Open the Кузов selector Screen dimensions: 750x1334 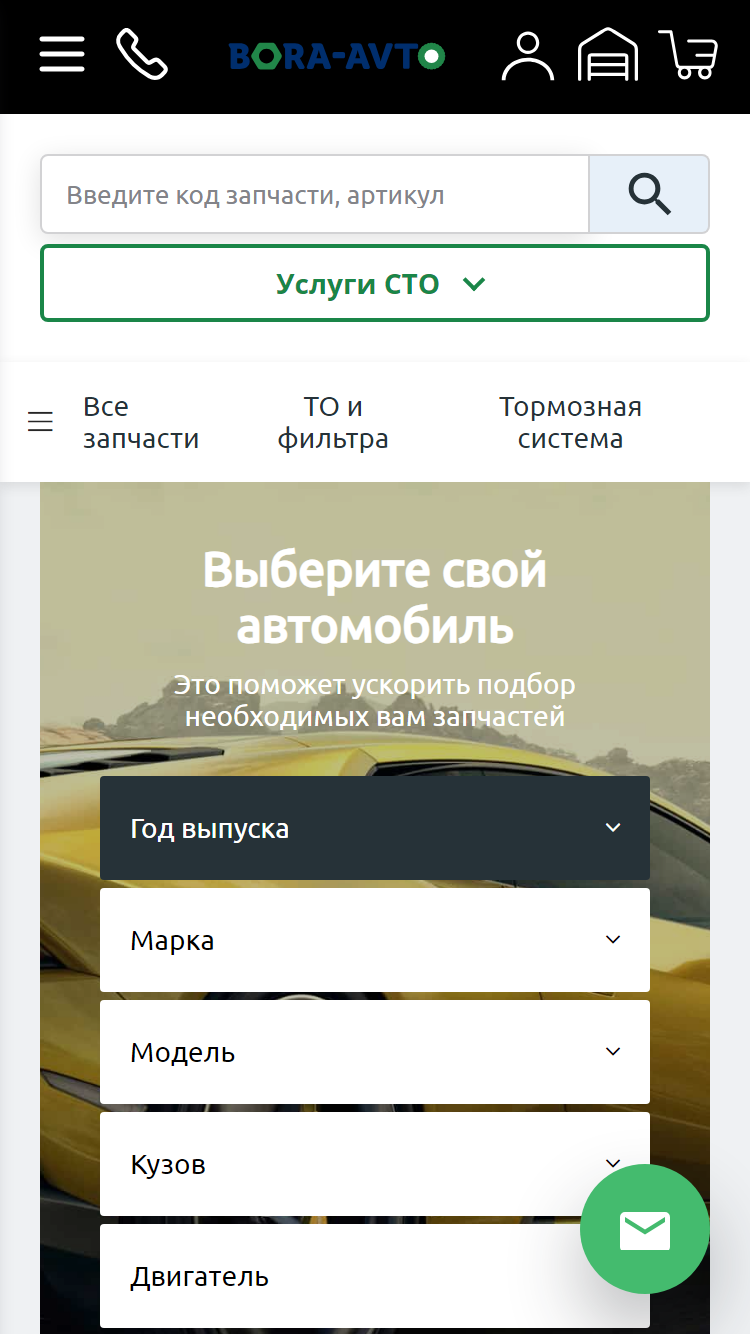tap(375, 1164)
